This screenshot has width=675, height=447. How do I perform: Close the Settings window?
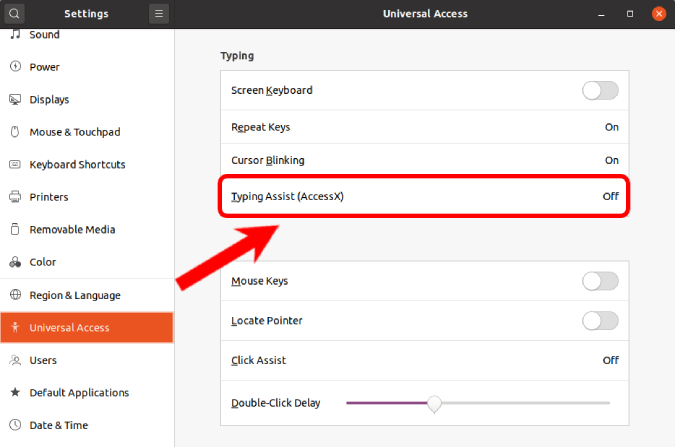click(659, 14)
